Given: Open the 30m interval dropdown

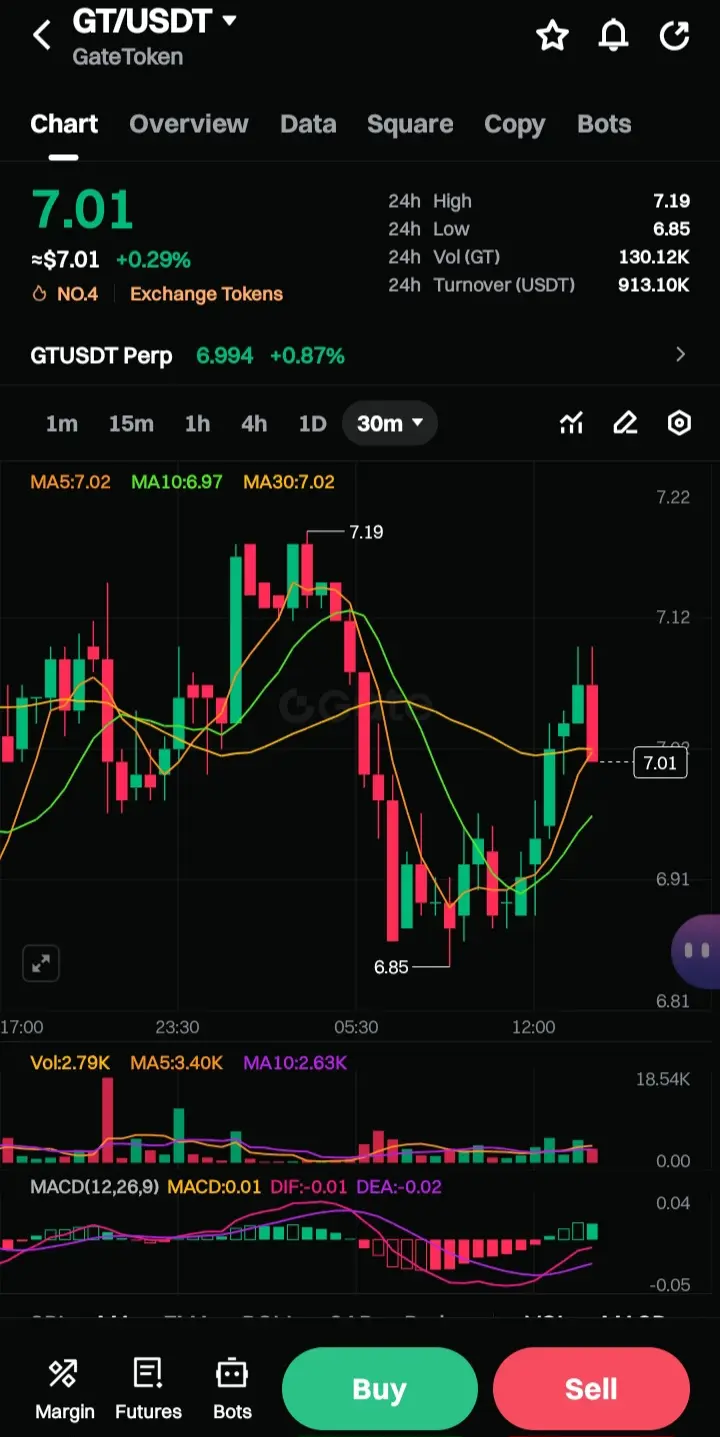Looking at the screenshot, I should coord(390,424).
